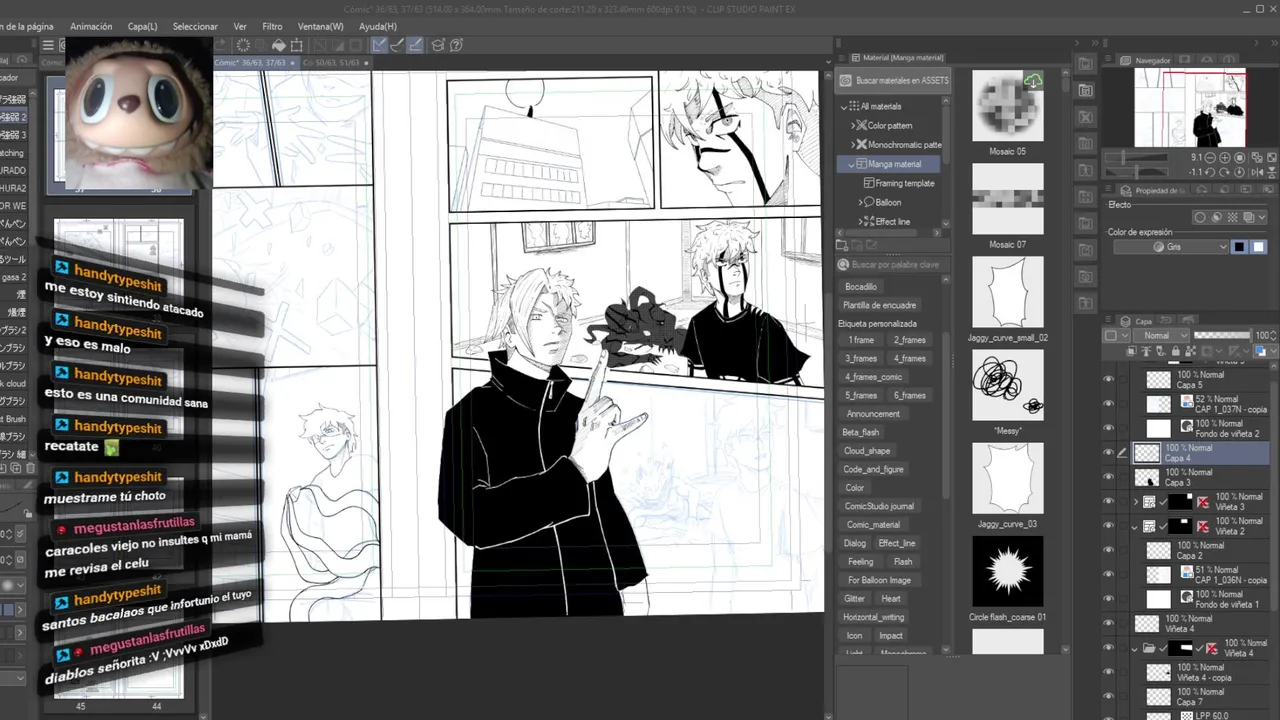Expand the Color pattern folder
Screen dimensions: 1280x720
853,126
